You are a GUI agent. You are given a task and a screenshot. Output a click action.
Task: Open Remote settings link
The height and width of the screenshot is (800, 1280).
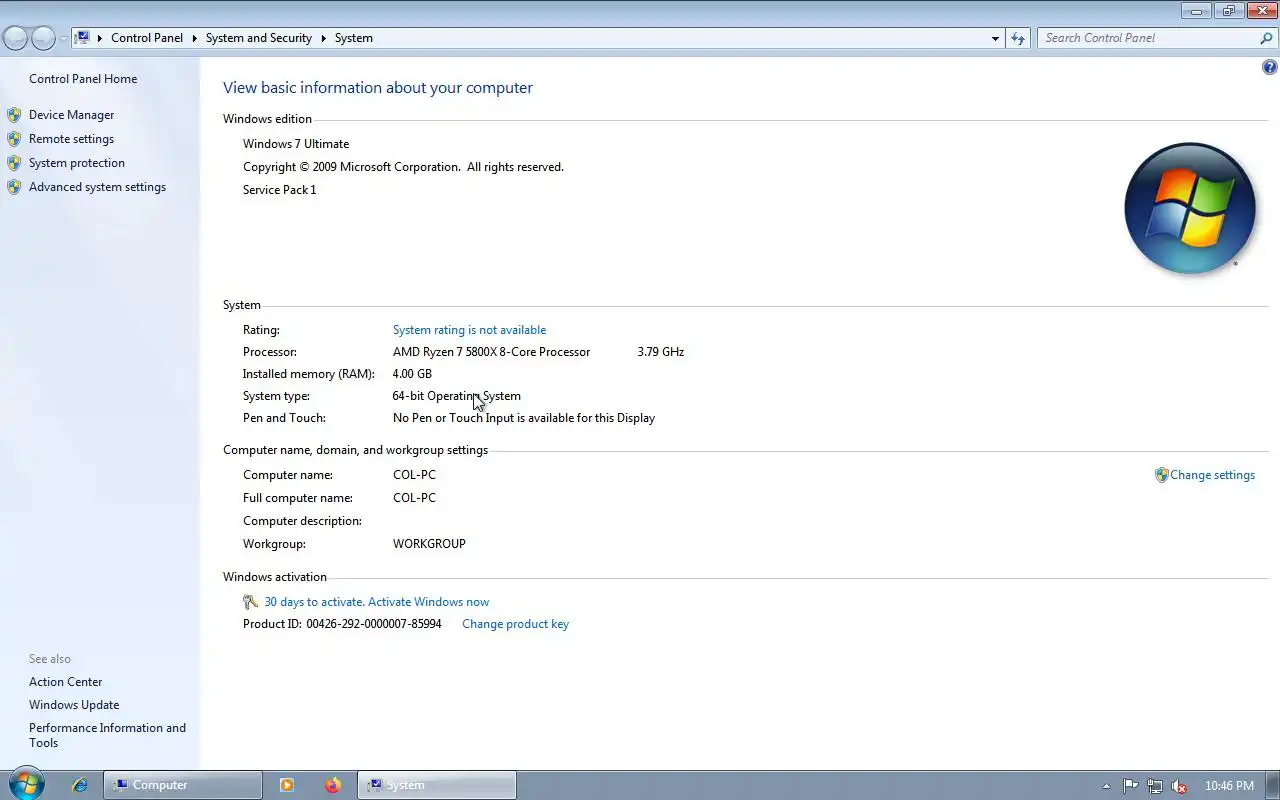71,139
